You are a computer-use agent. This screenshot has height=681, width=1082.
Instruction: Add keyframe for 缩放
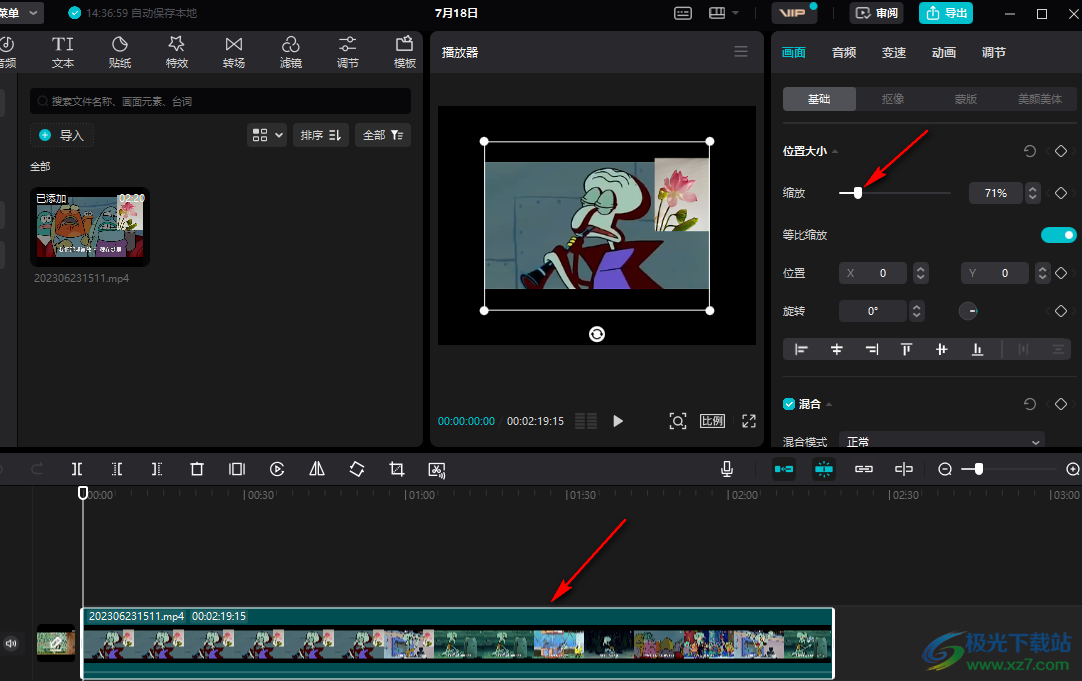point(1061,193)
